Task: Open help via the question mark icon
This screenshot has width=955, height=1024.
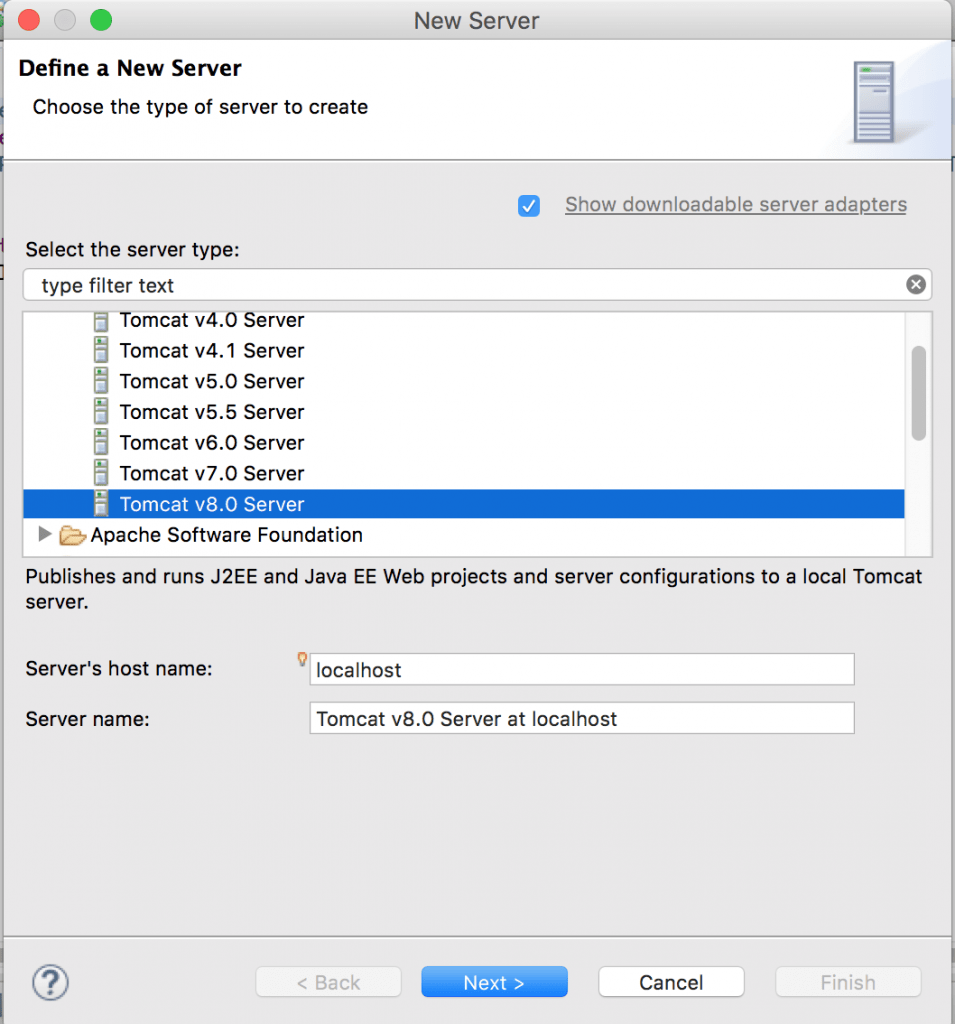Action: tap(50, 982)
